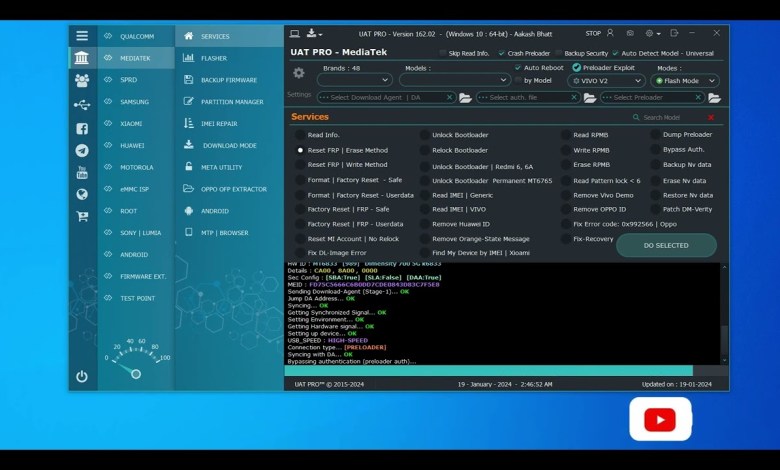The image size is (780, 470).
Task: Open the Telegram icon in left sidebar
Action: point(82,150)
